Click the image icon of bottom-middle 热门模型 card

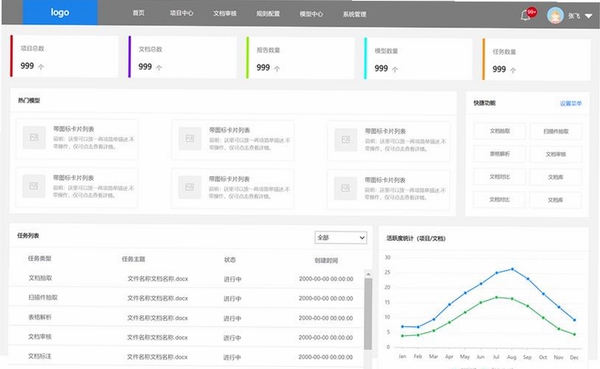coord(189,188)
